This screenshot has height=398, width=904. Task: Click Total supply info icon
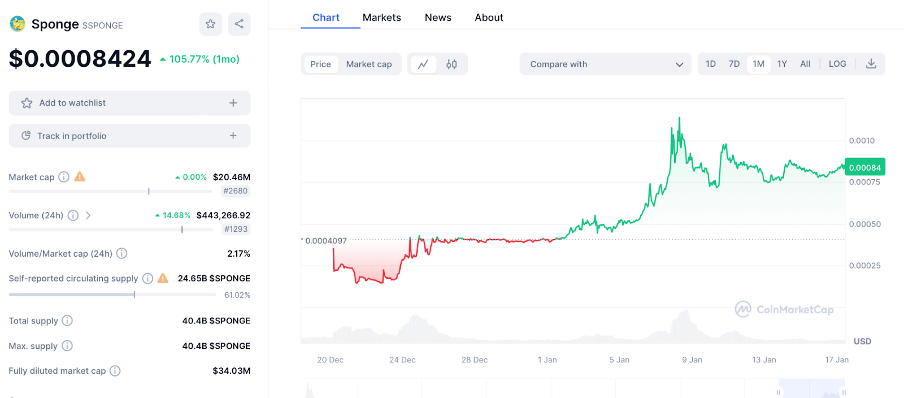67,321
